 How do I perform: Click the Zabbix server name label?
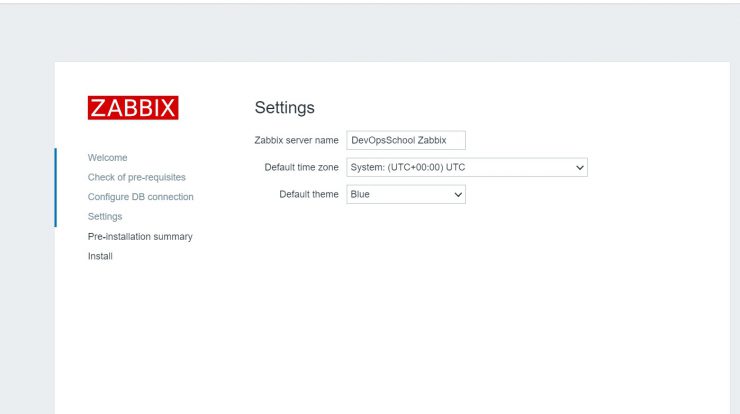296,140
